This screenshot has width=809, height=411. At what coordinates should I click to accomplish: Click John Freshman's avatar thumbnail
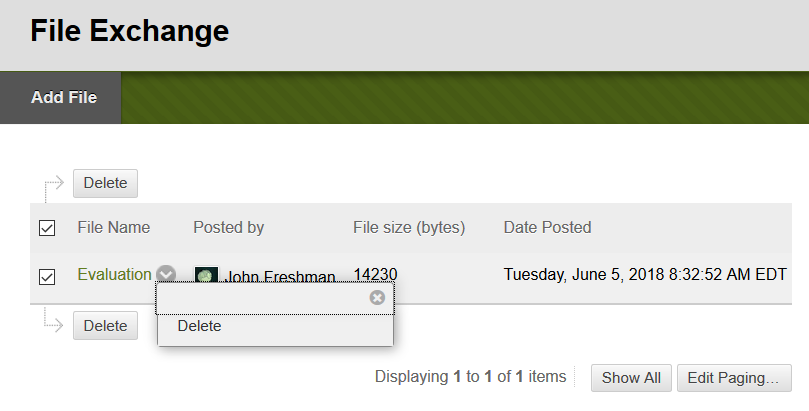(x=206, y=275)
